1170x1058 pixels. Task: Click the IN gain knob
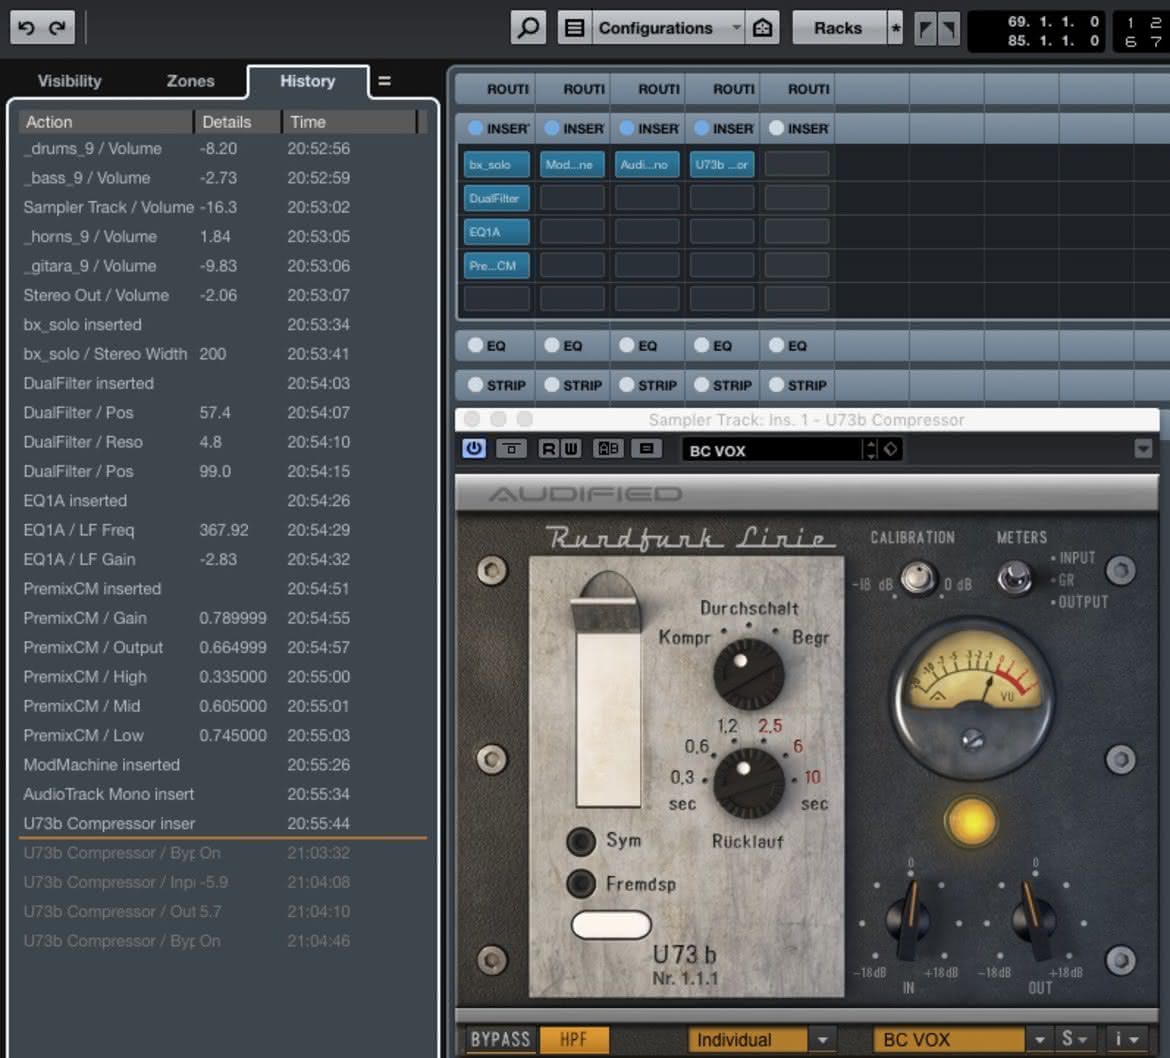click(x=907, y=919)
